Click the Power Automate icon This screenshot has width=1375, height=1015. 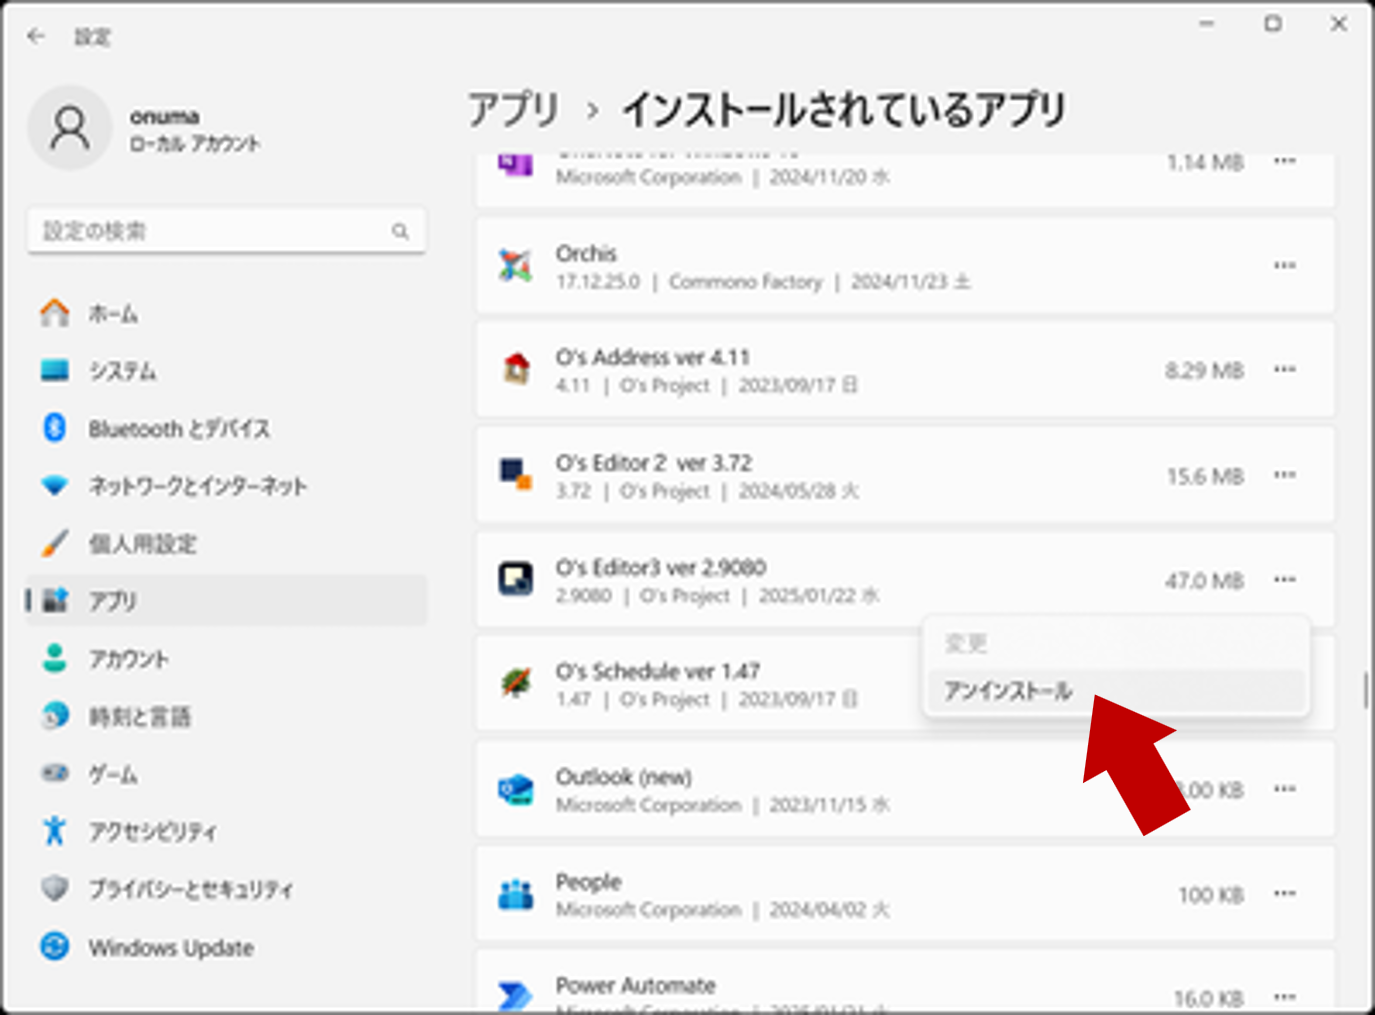click(x=516, y=996)
